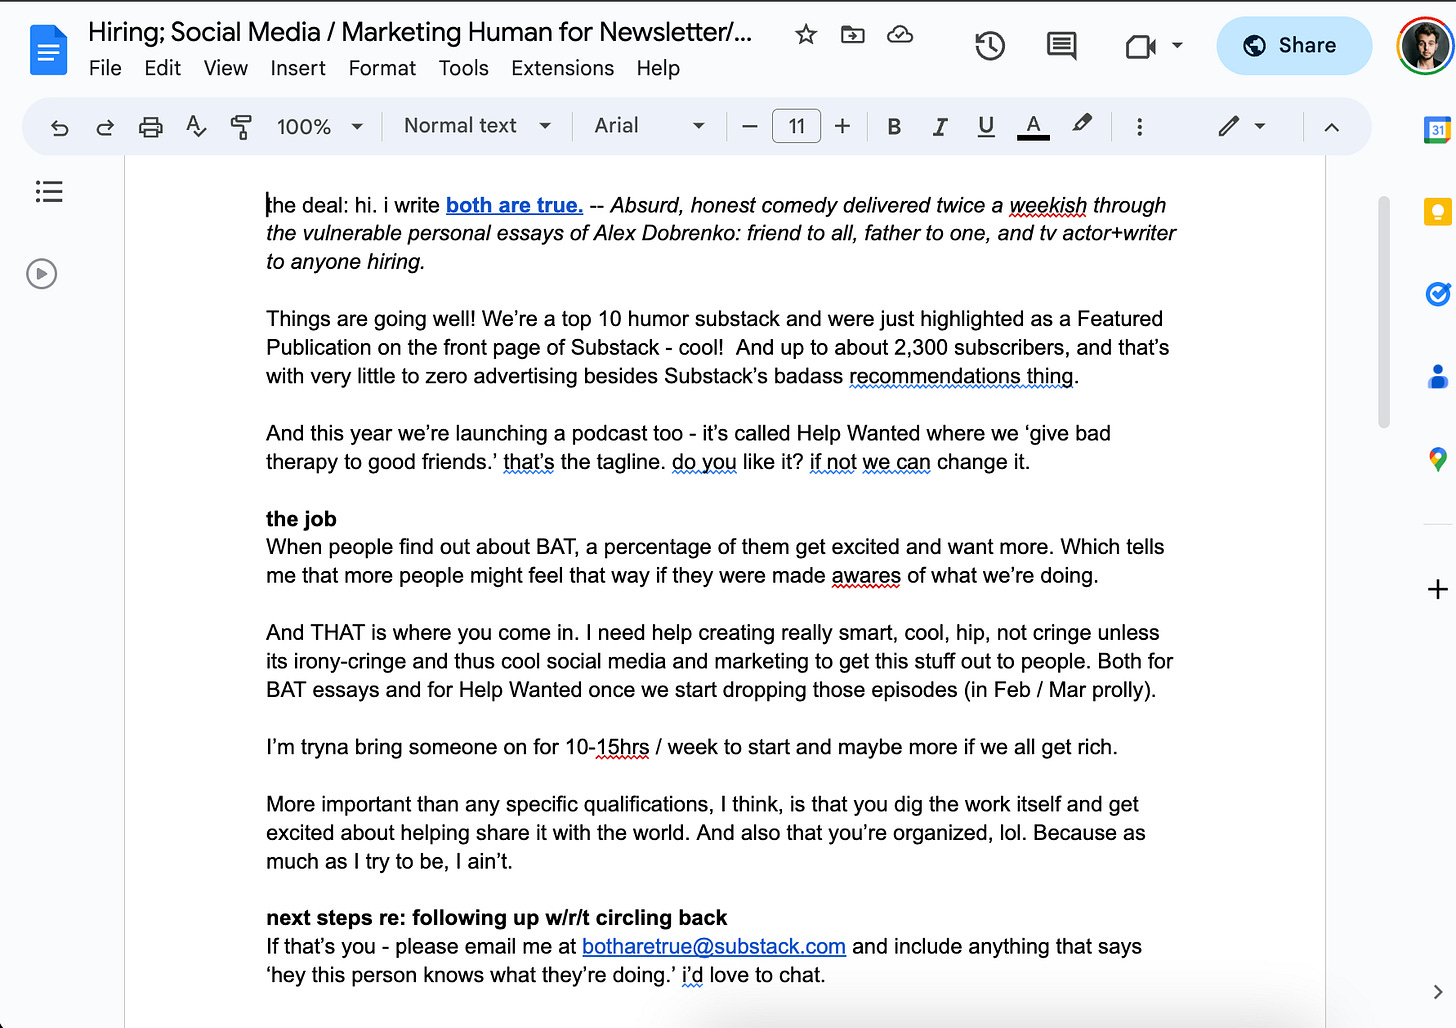Click the grammar-flagged 'recommendations thing'
The height and width of the screenshot is (1028, 1456).
point(962,376)
